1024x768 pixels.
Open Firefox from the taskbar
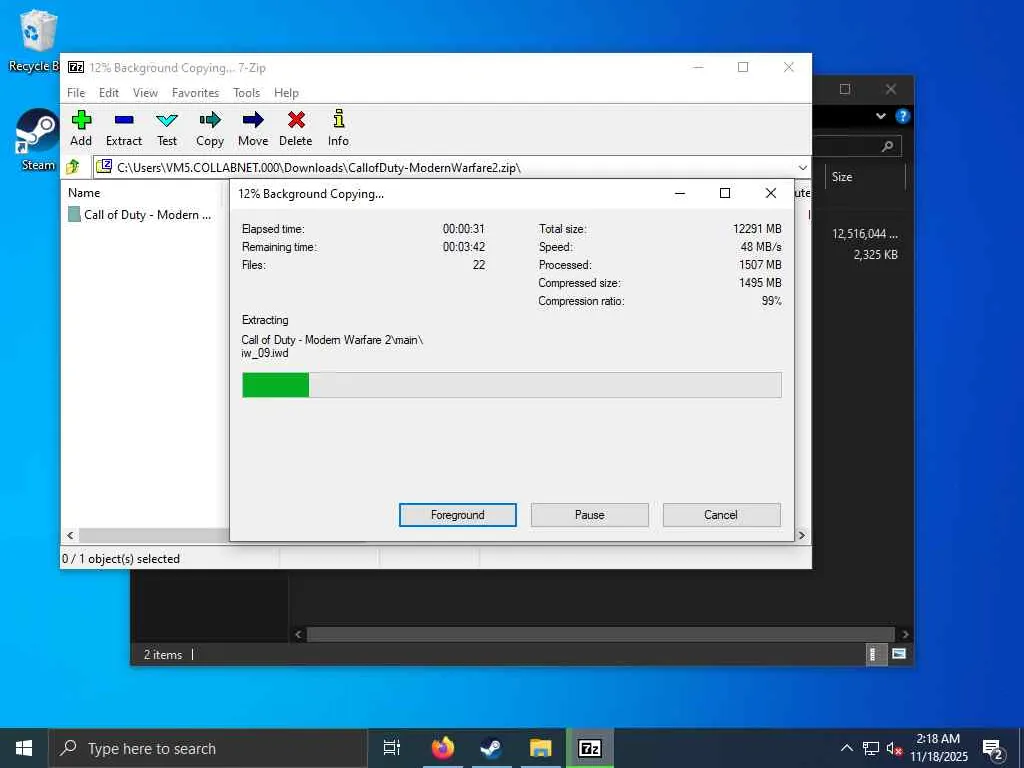point(443,748)
